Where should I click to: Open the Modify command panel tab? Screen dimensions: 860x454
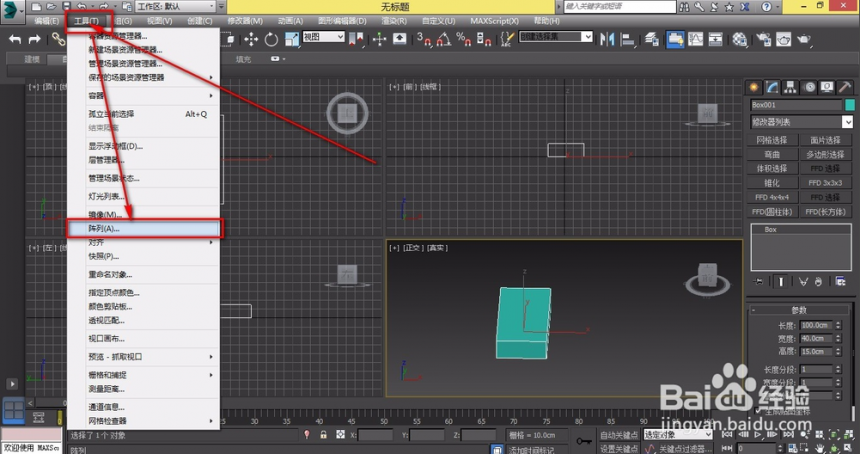click(x=772, y=87)
